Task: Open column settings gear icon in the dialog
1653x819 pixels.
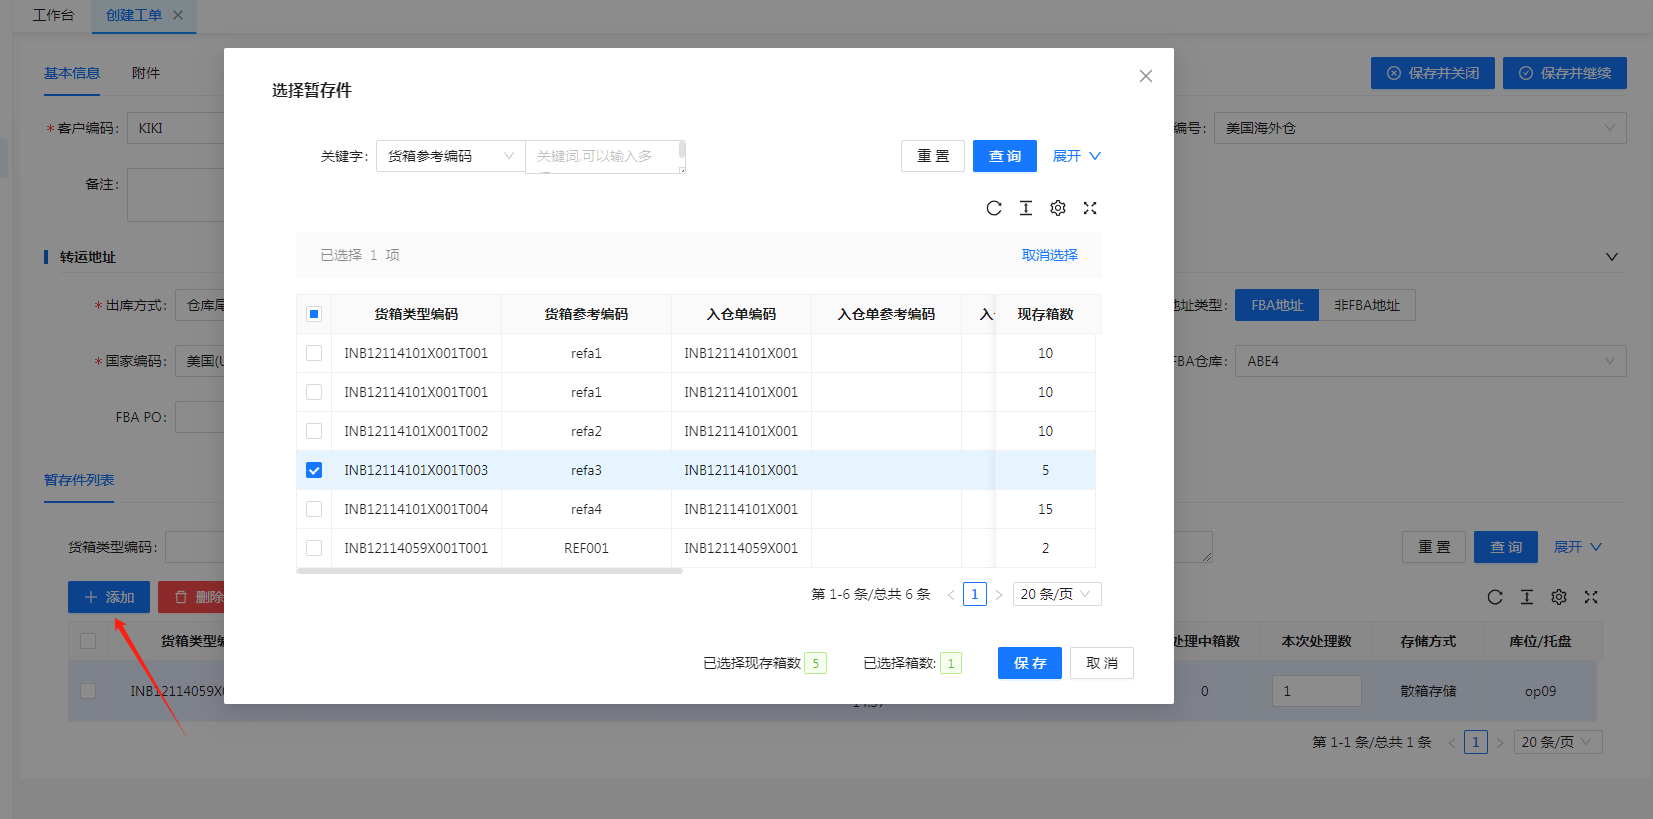Action: (x=1057, y=208)
